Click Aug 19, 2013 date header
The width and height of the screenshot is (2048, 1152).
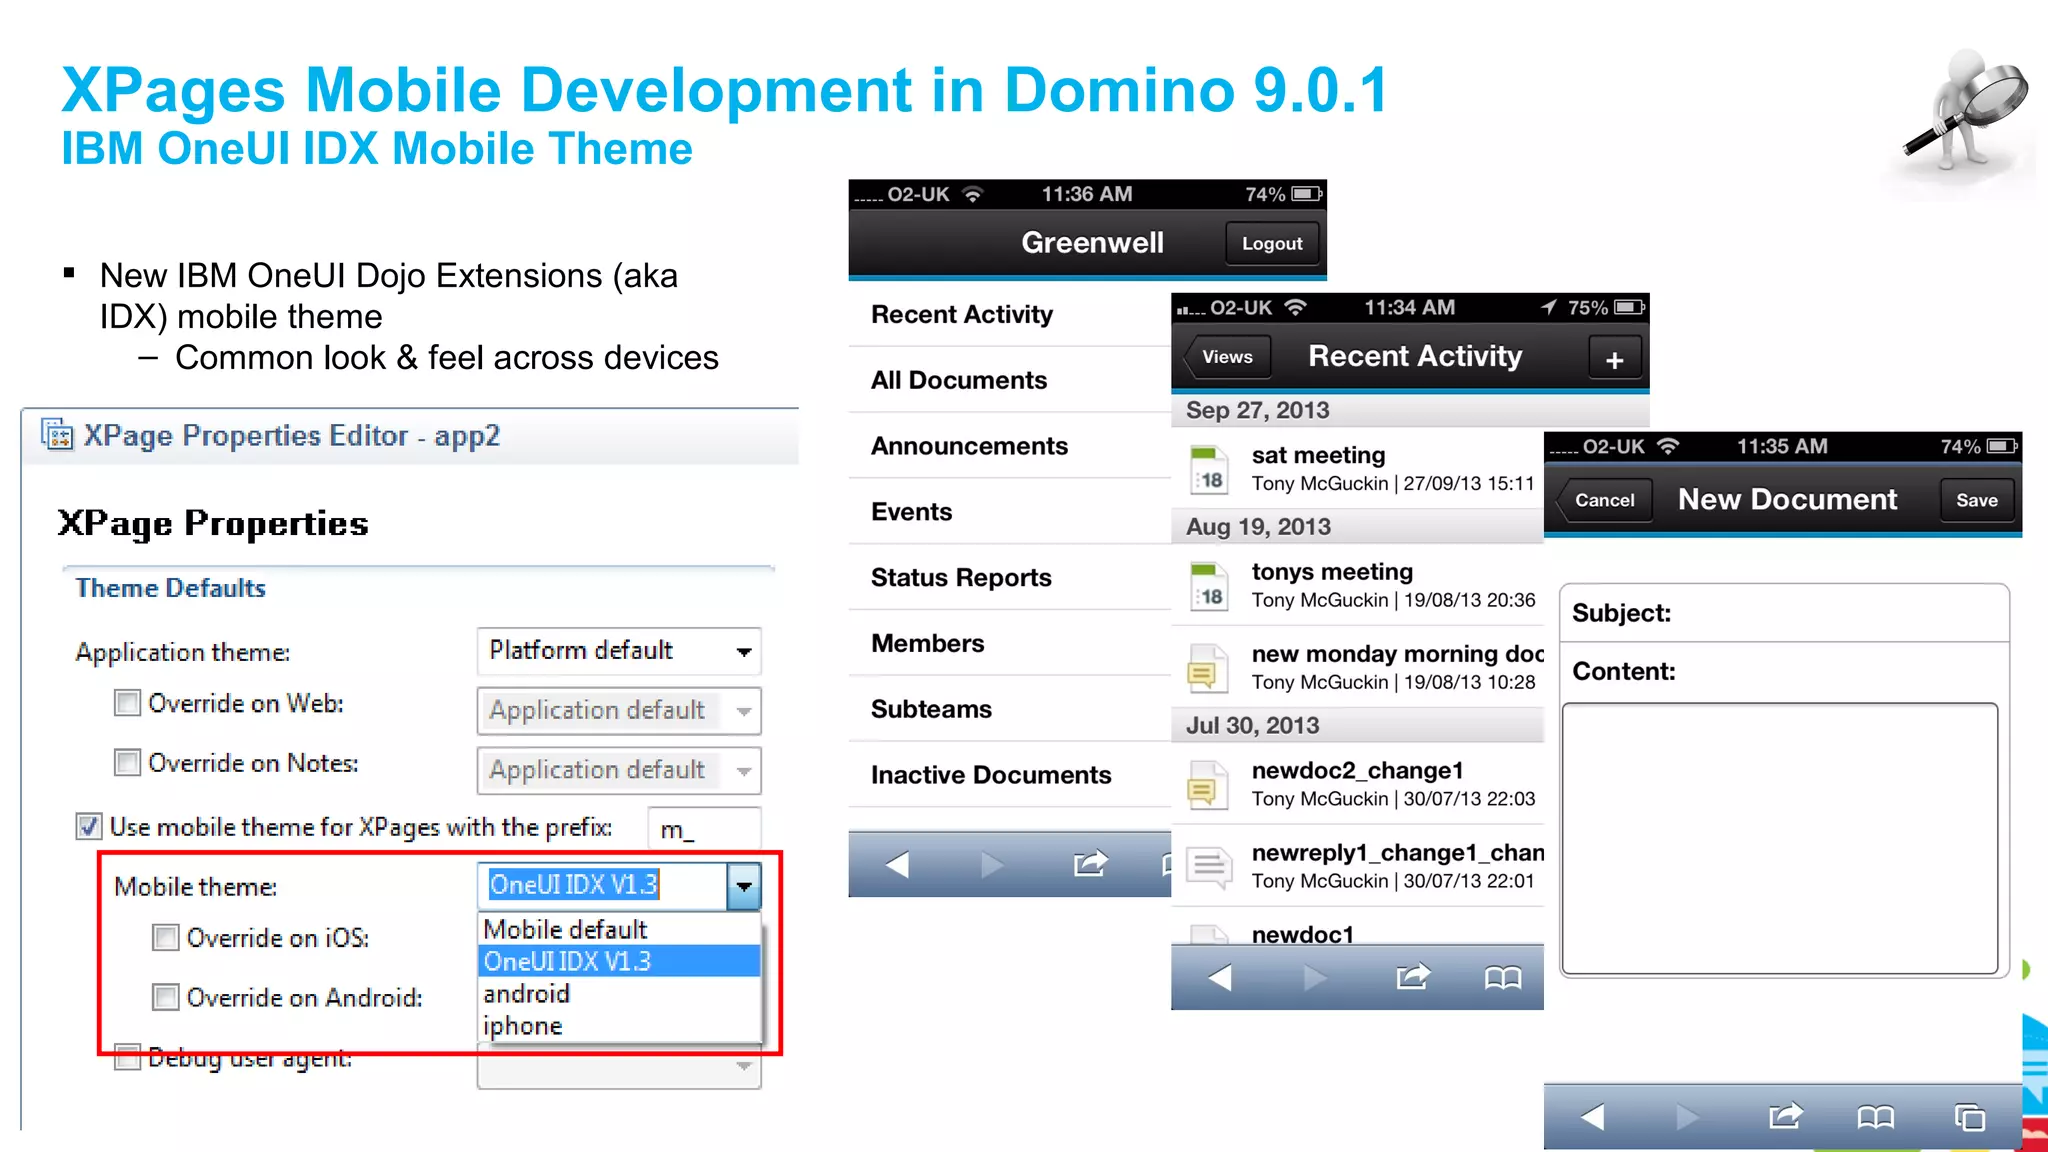click(1358, 527)
